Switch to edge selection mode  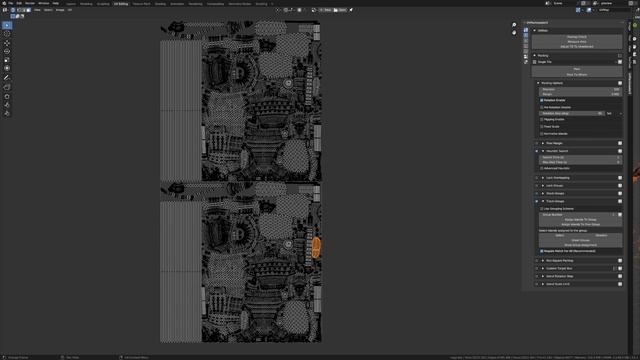point(24,10)
